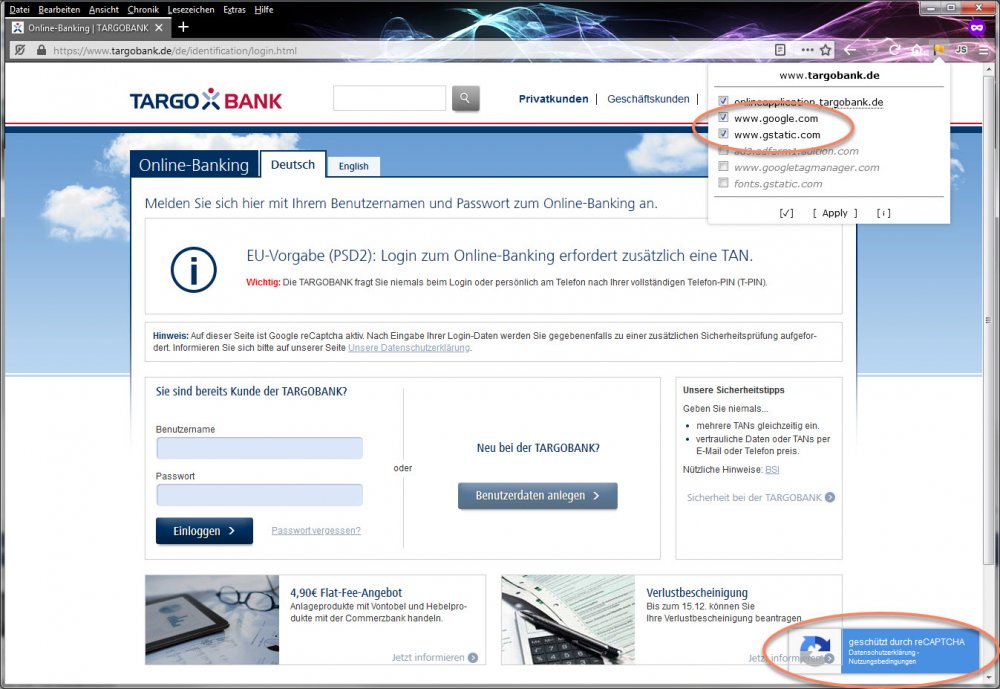Click the select-all checkmark bracket button
This screenshot has height=689, width=1000.
[786, 213]
